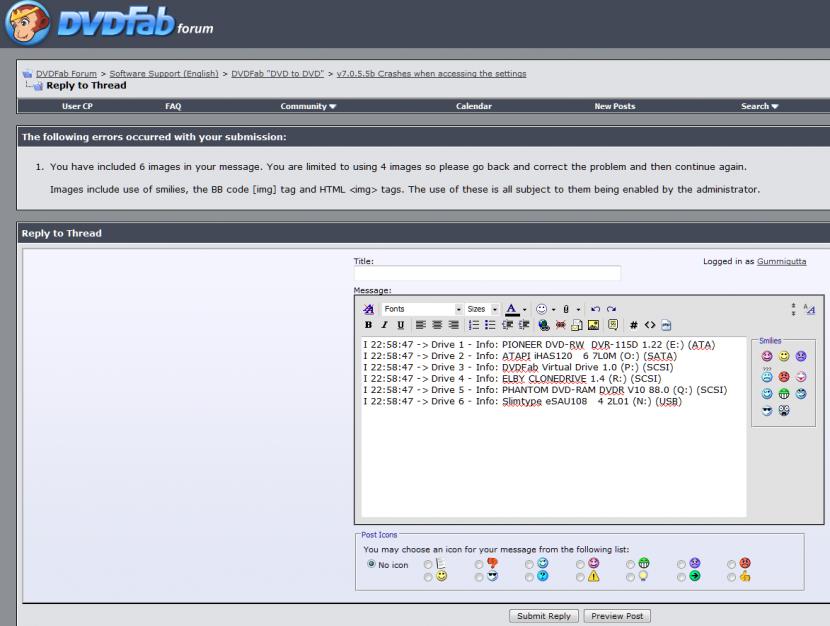Open the text color picker arrow

pyautogui.click(x=525, y=310)
